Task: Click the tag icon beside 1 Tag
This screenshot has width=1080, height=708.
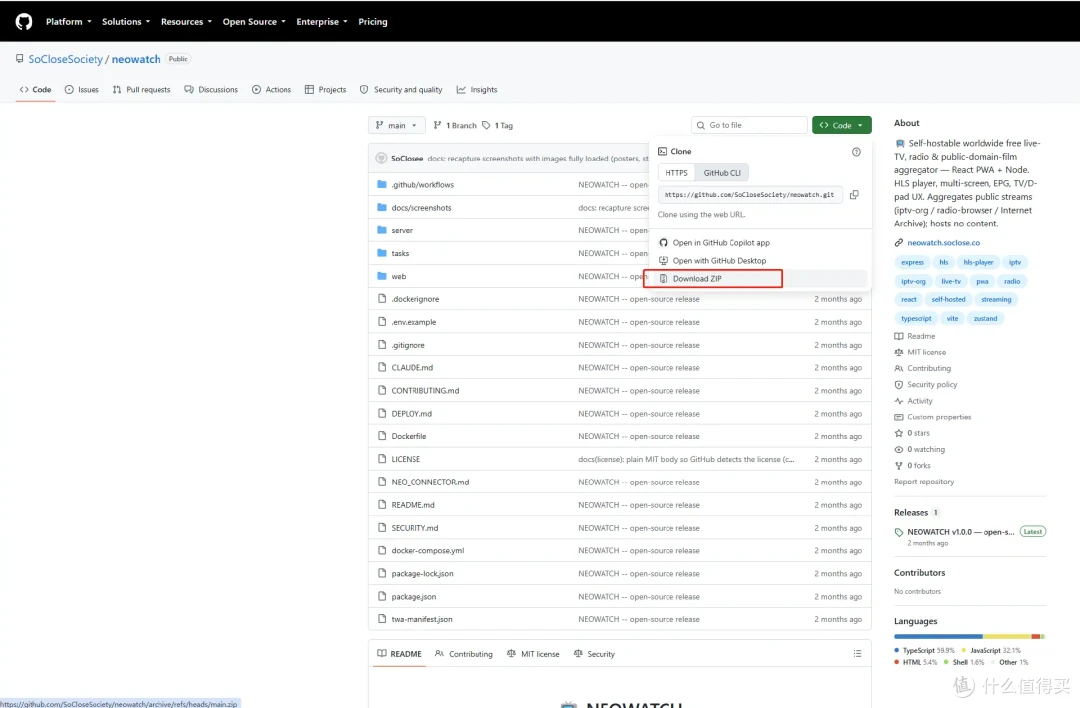Action: pos(486,125)
